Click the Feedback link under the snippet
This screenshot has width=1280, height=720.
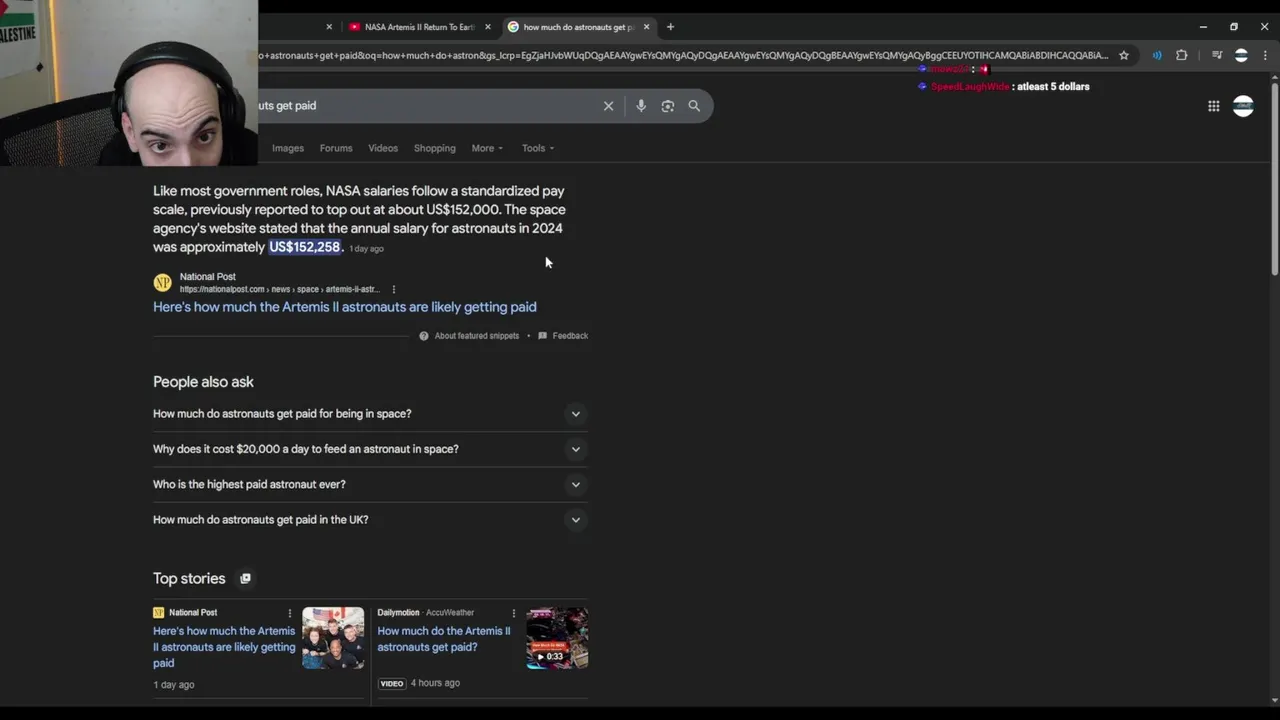pos(570,336)
